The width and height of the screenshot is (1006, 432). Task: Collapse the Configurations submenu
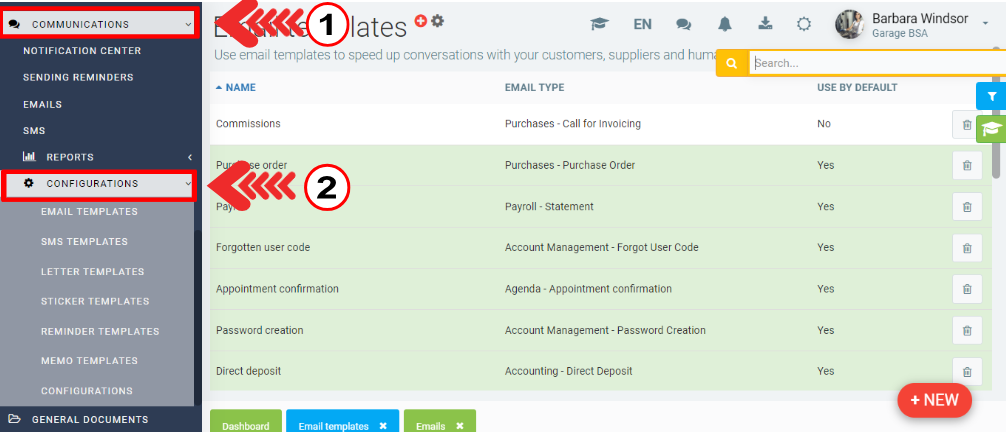pyautogui.click(x=188, y=184)
